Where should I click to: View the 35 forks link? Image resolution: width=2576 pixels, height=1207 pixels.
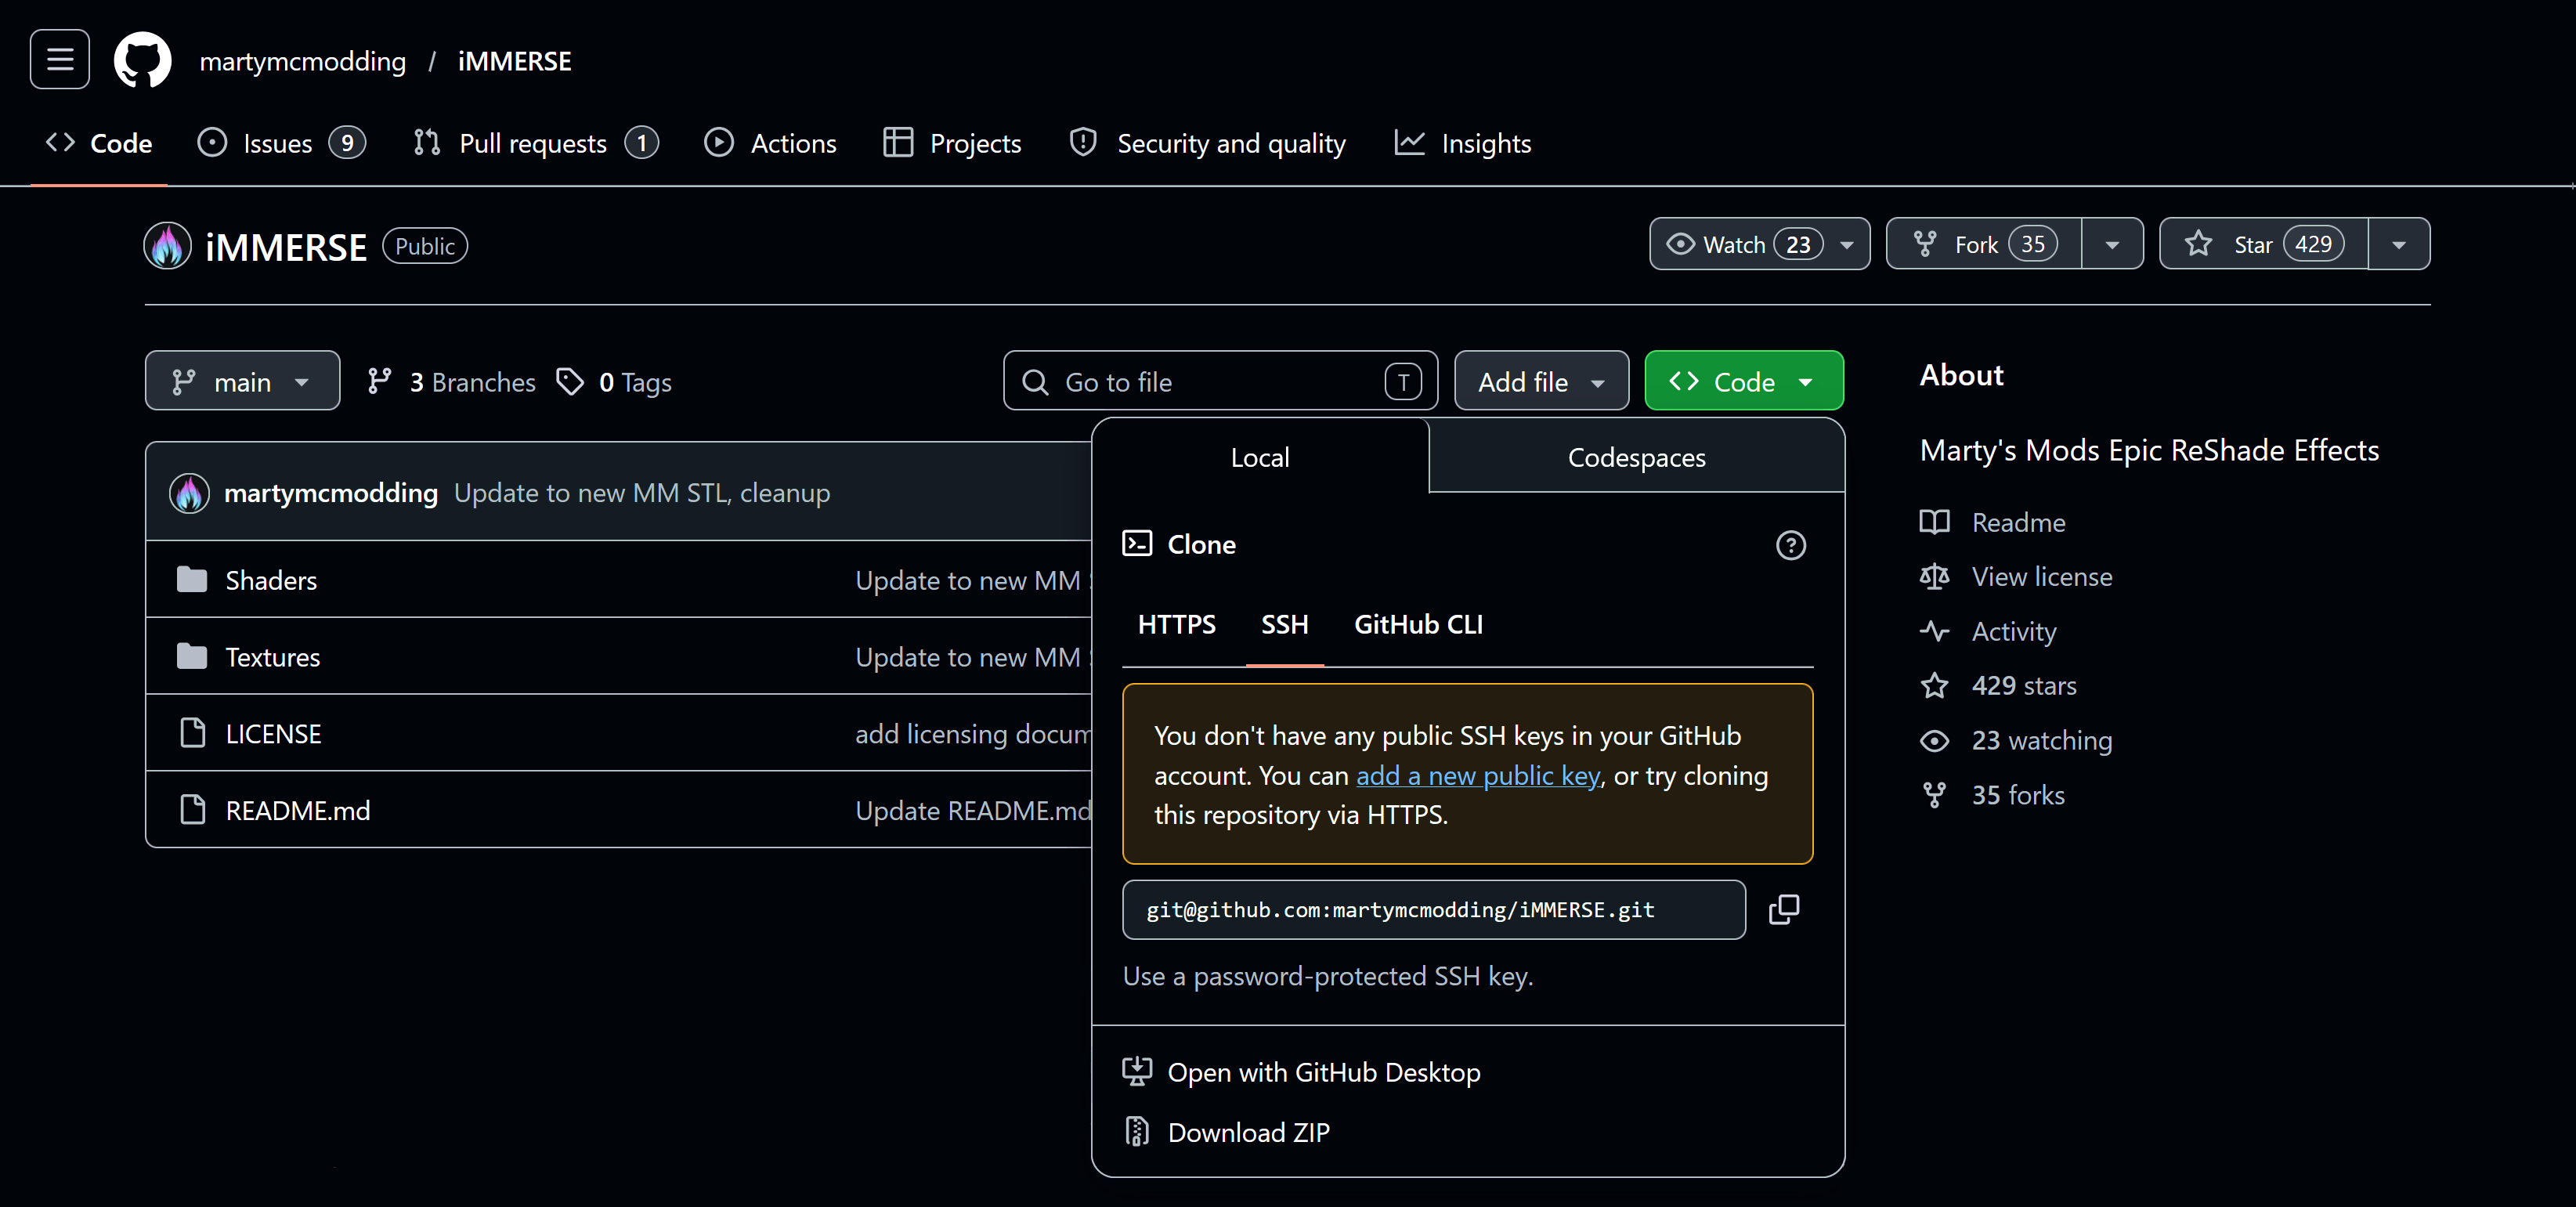click(x=1992, y=795)
